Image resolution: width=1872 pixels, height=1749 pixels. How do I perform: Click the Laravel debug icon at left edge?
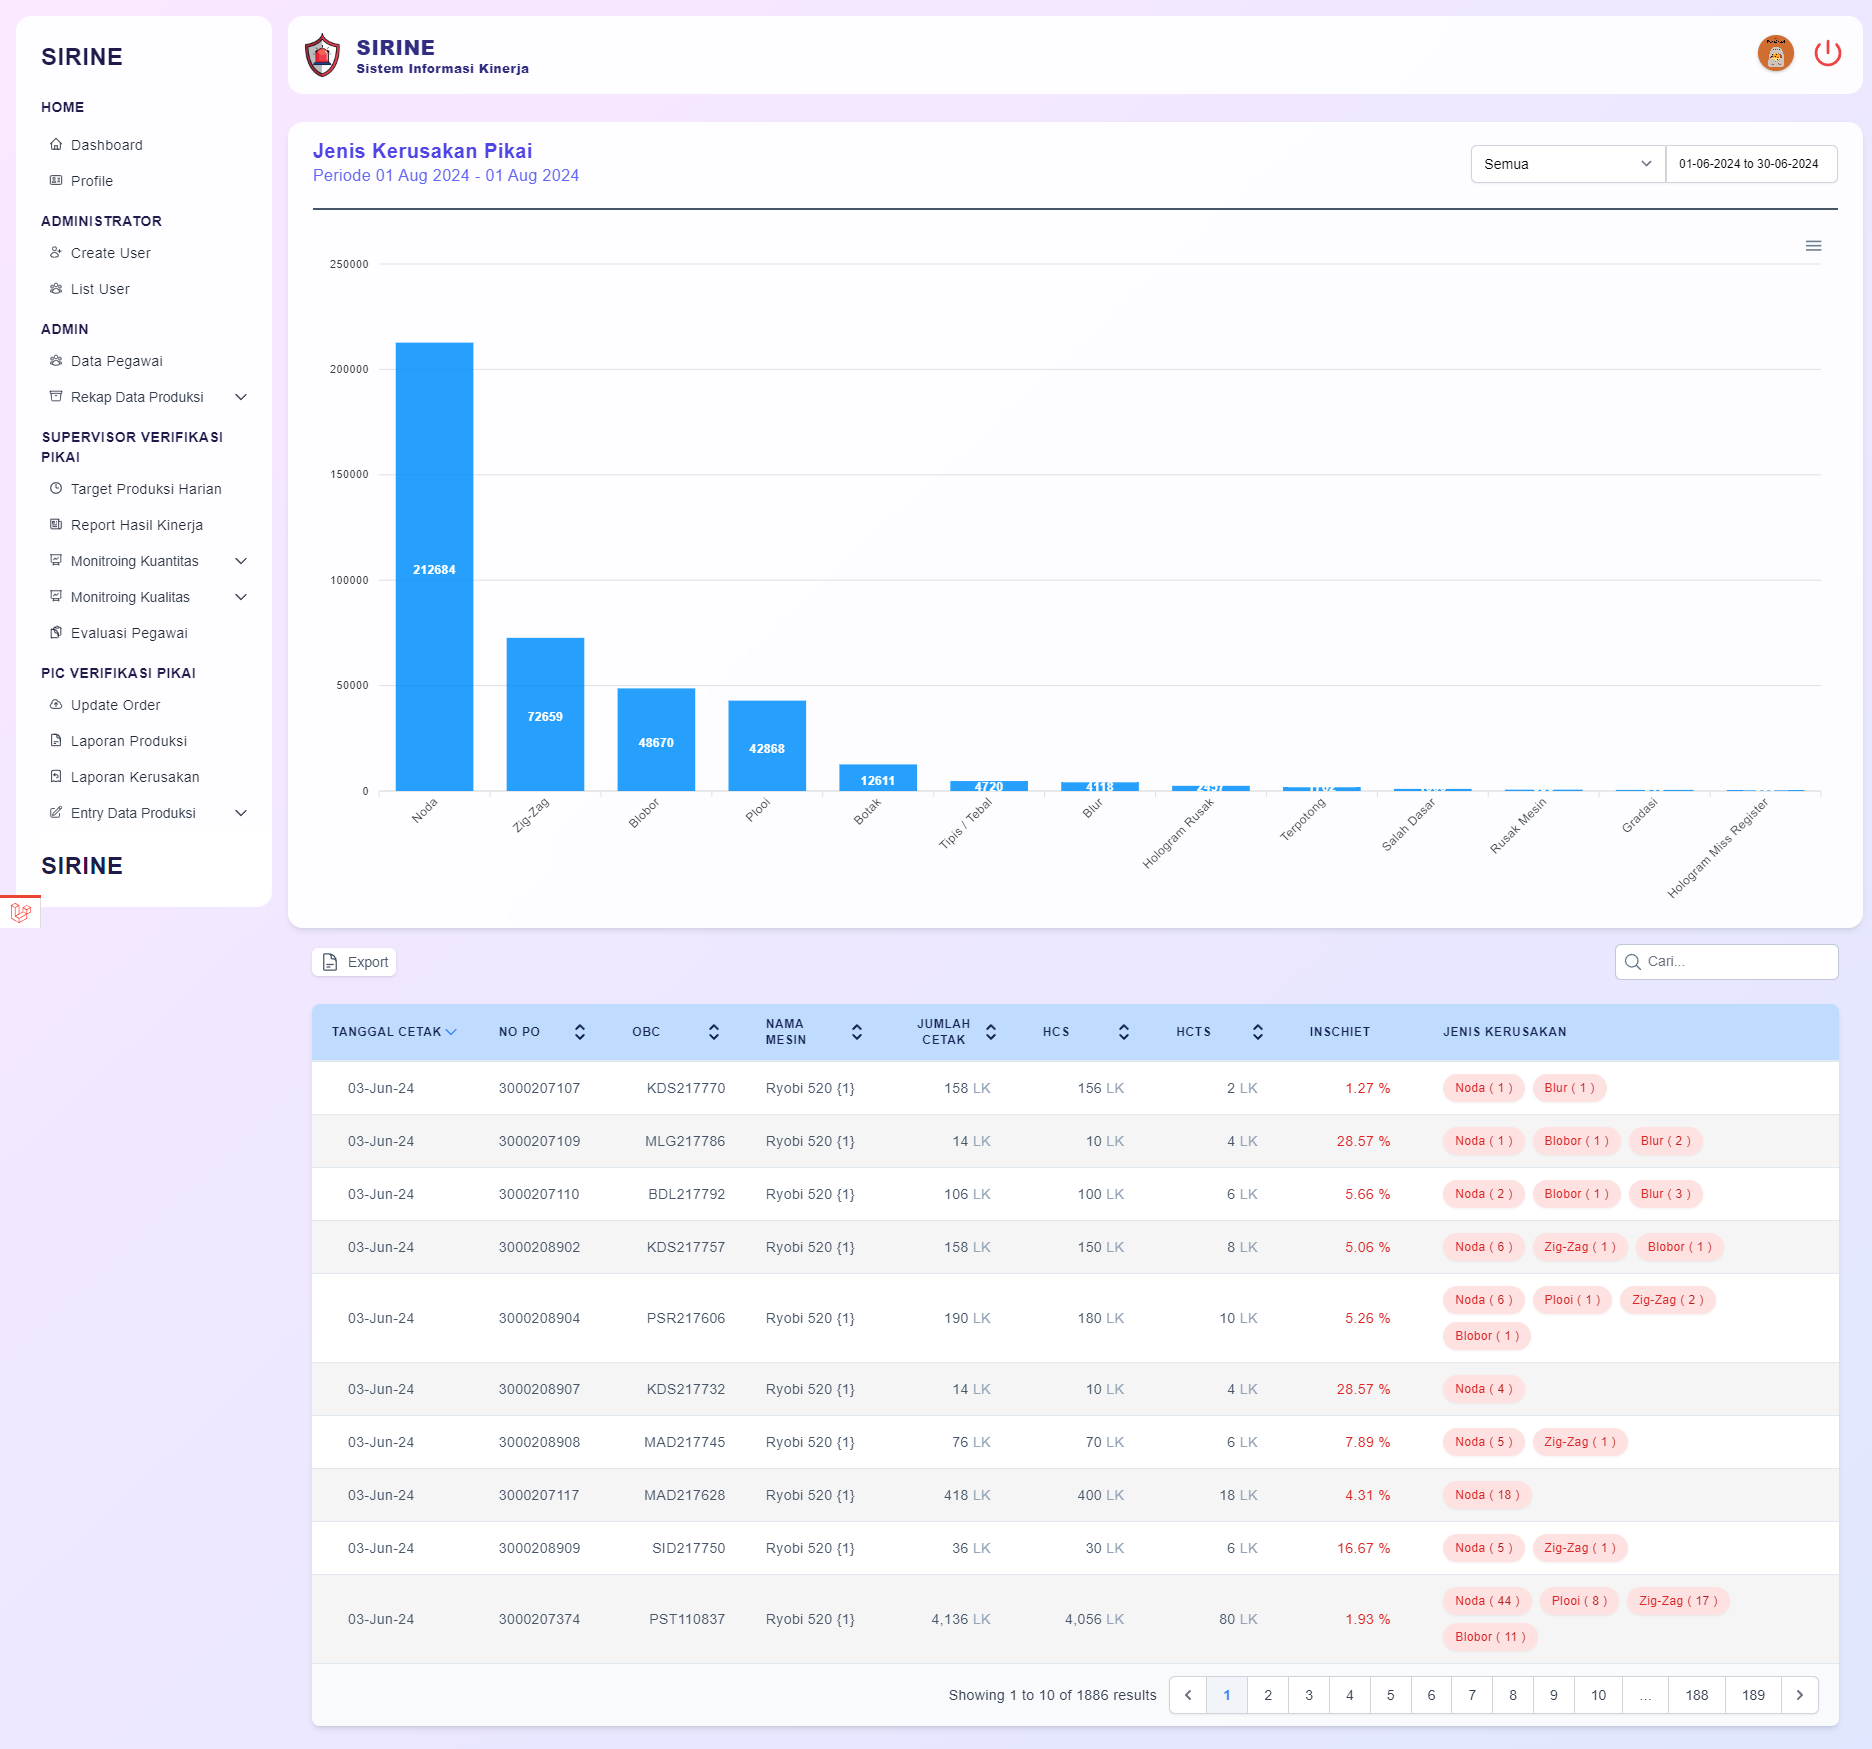pos(20,912)
